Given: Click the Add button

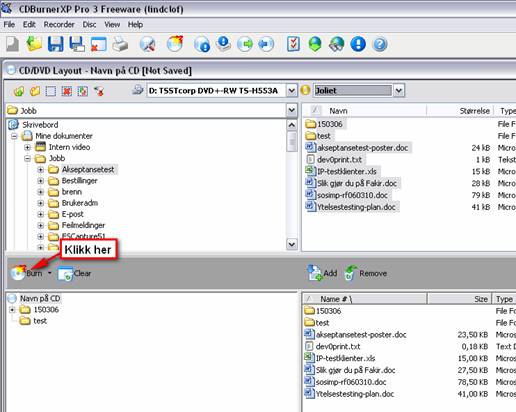Looking at the screenshot, I should pyautogui.click(x=322, y=273).
